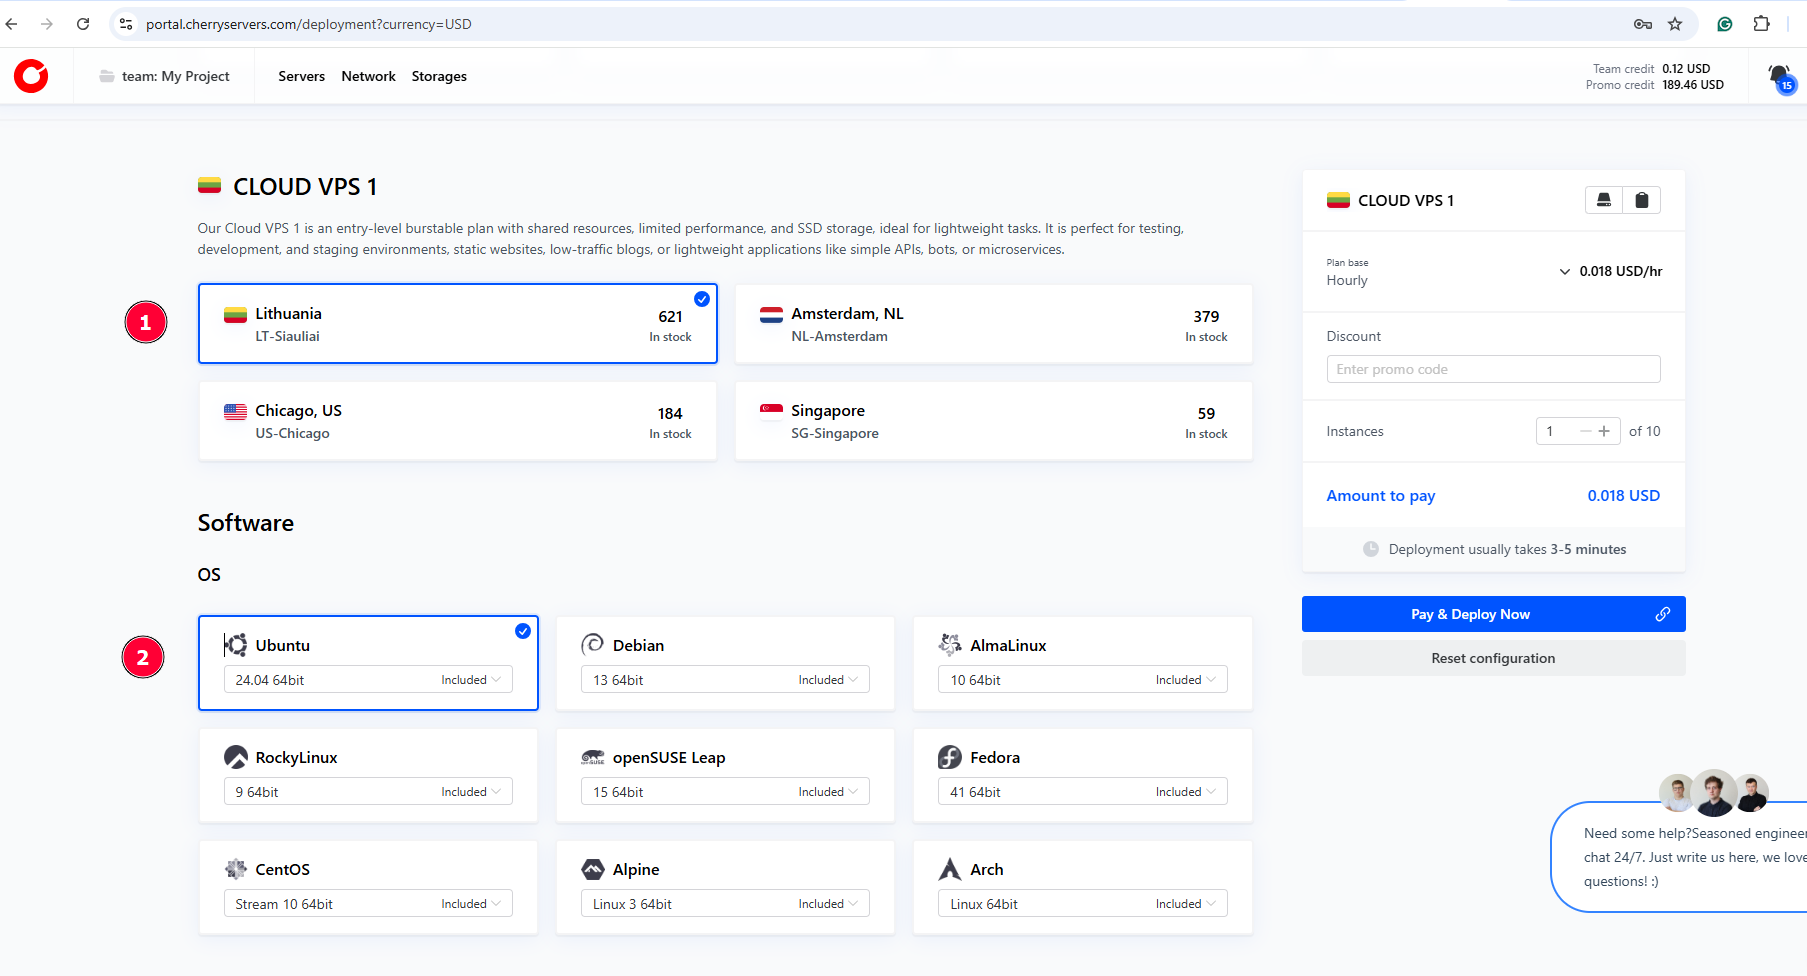Click the Reset configuration button
Screen dimensions: 1807x976
[x=1493, y=658]
